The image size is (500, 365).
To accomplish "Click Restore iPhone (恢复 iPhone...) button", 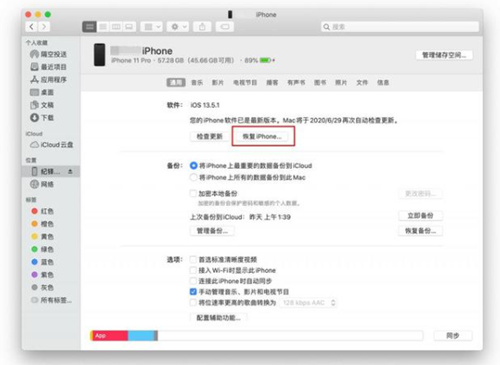I will click(262, 136).
